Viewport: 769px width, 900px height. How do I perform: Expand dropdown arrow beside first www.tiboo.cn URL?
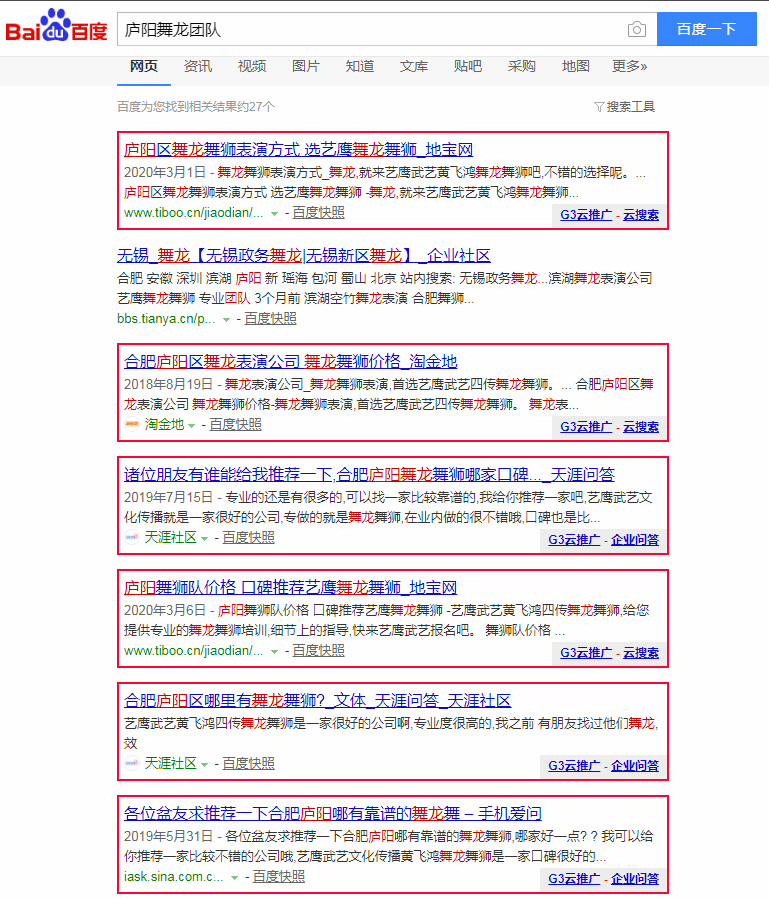(x=274, y=214)
